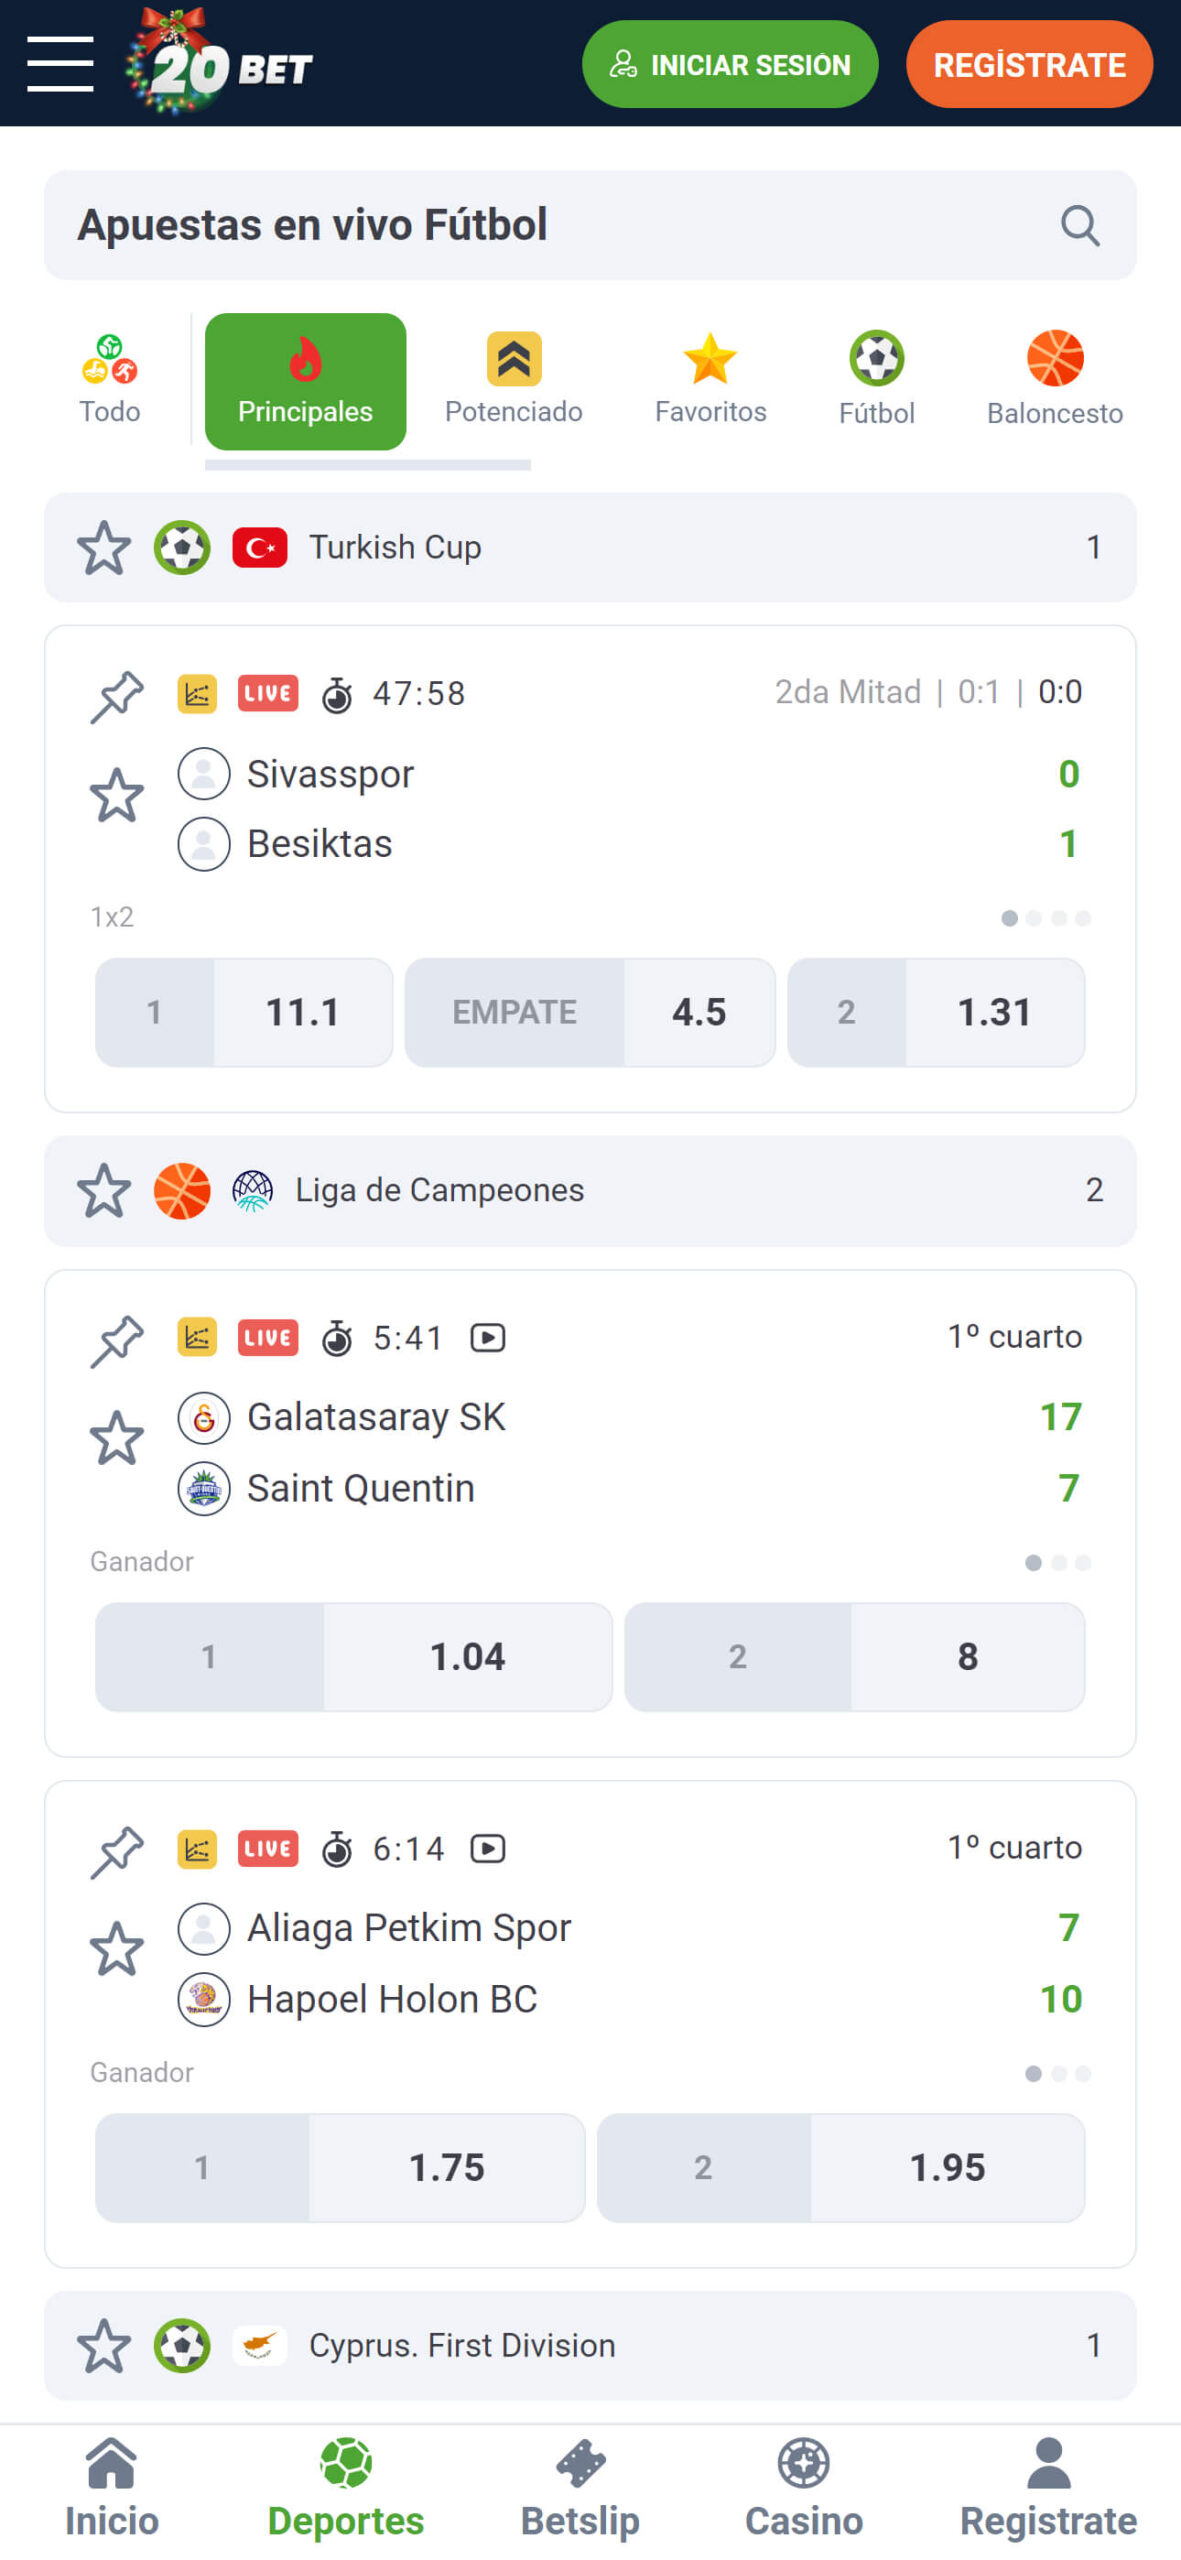Open live stream for Galatasaray match
The image size is (1181, 2560).
(x=487, y=1337)
